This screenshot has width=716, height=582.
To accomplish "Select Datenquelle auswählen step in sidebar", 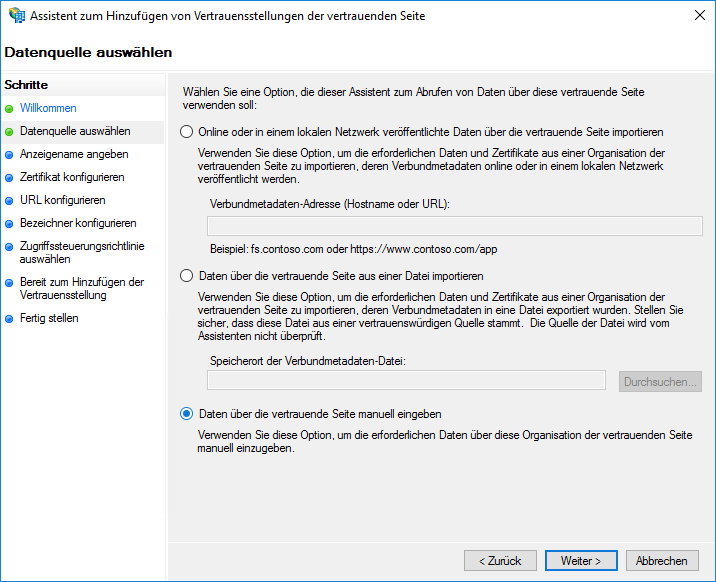I will 75,131.
